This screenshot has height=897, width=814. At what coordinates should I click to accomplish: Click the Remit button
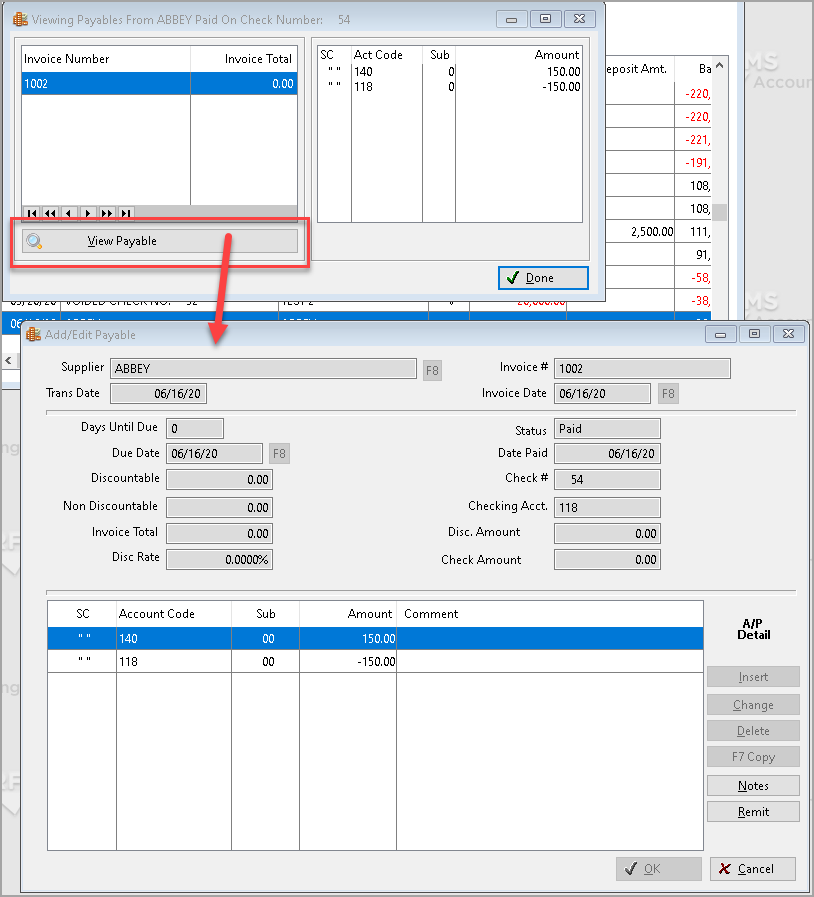[753, 811]
